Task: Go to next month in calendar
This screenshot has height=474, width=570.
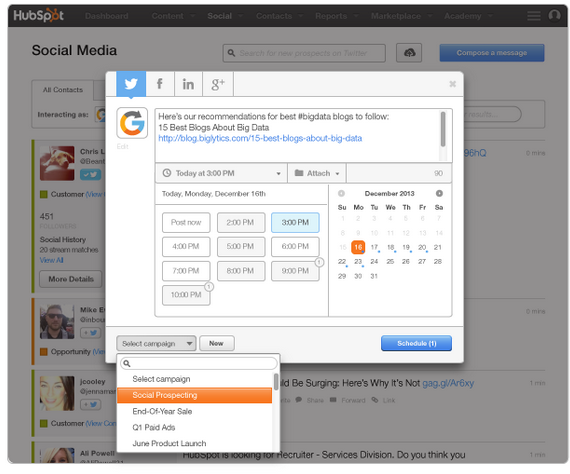Action: click(x=439, y=193)
